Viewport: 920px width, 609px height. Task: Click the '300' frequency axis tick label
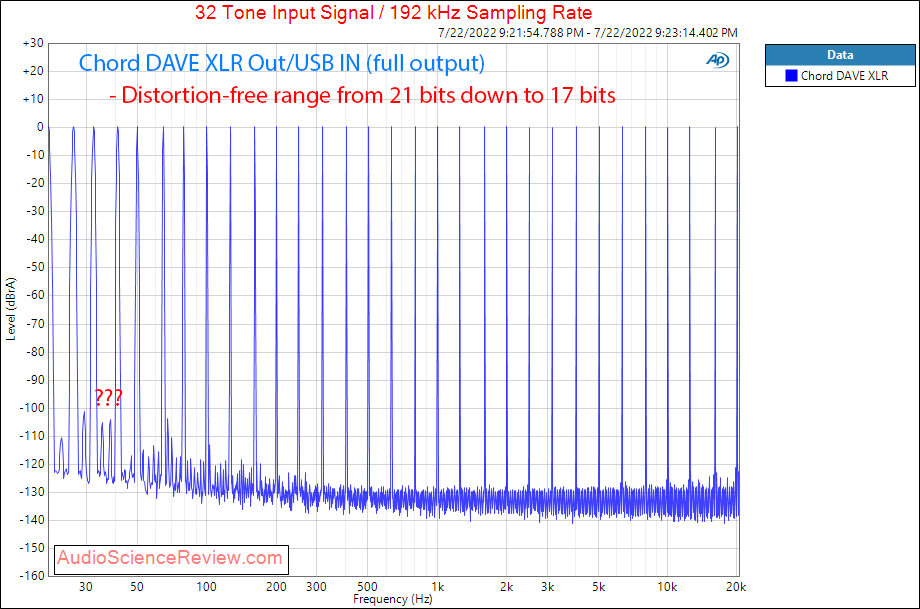[x=316, y=587]
